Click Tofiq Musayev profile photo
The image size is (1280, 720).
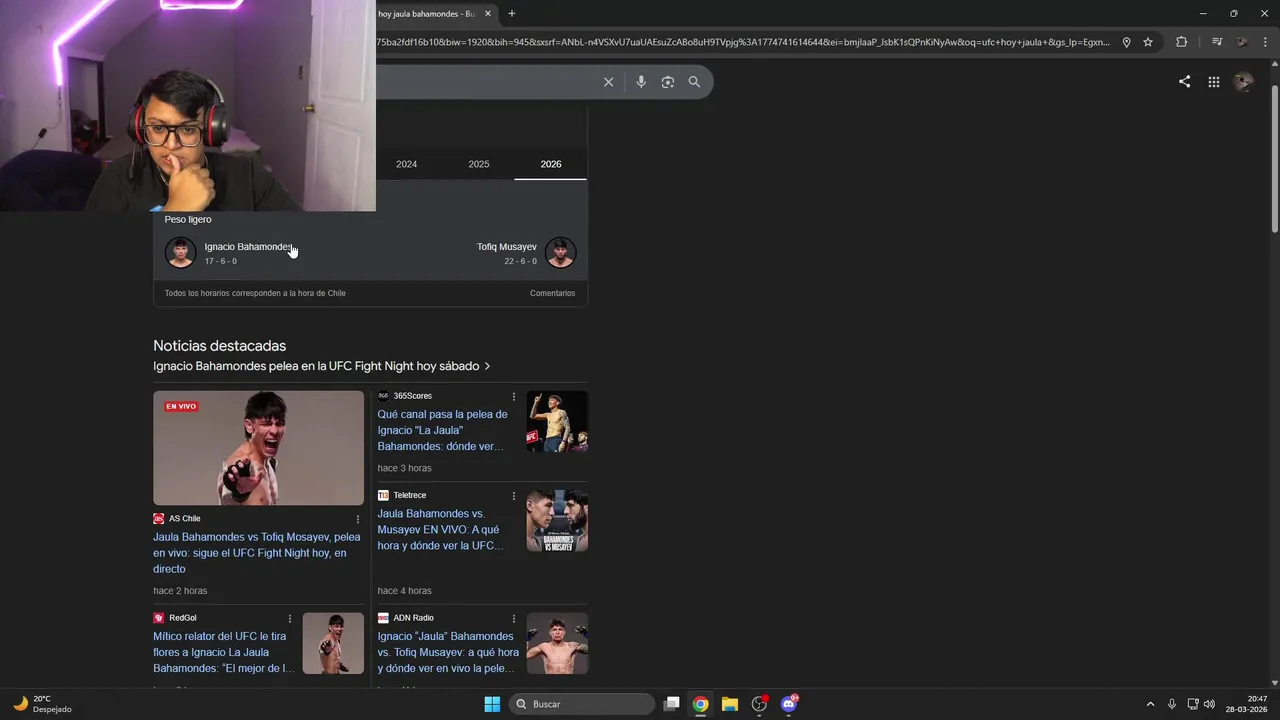[x=561, y=252]
